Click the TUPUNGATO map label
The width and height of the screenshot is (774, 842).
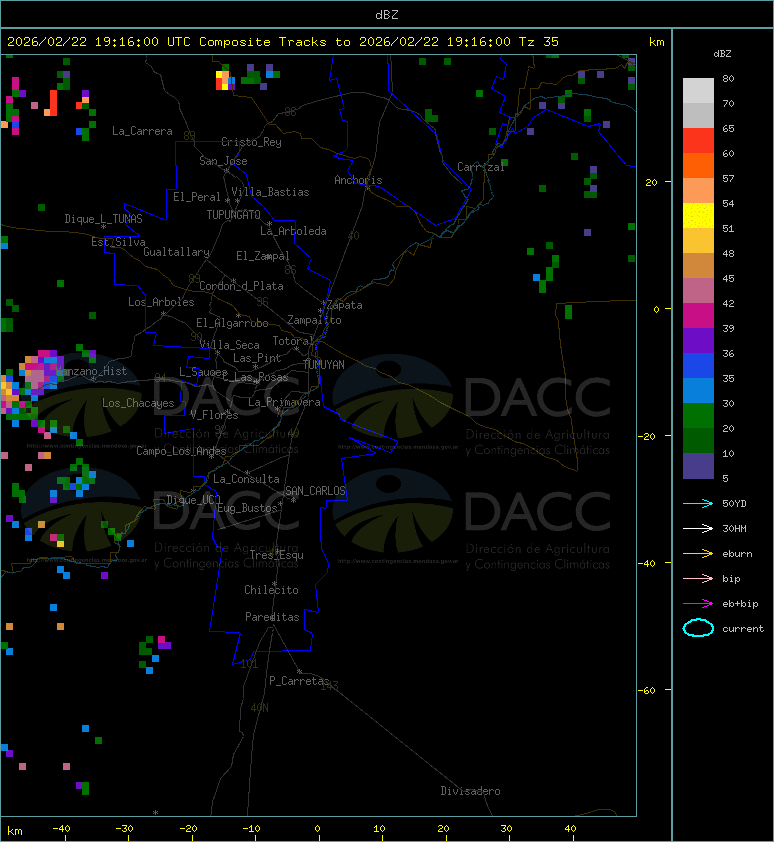click(234, 215)
